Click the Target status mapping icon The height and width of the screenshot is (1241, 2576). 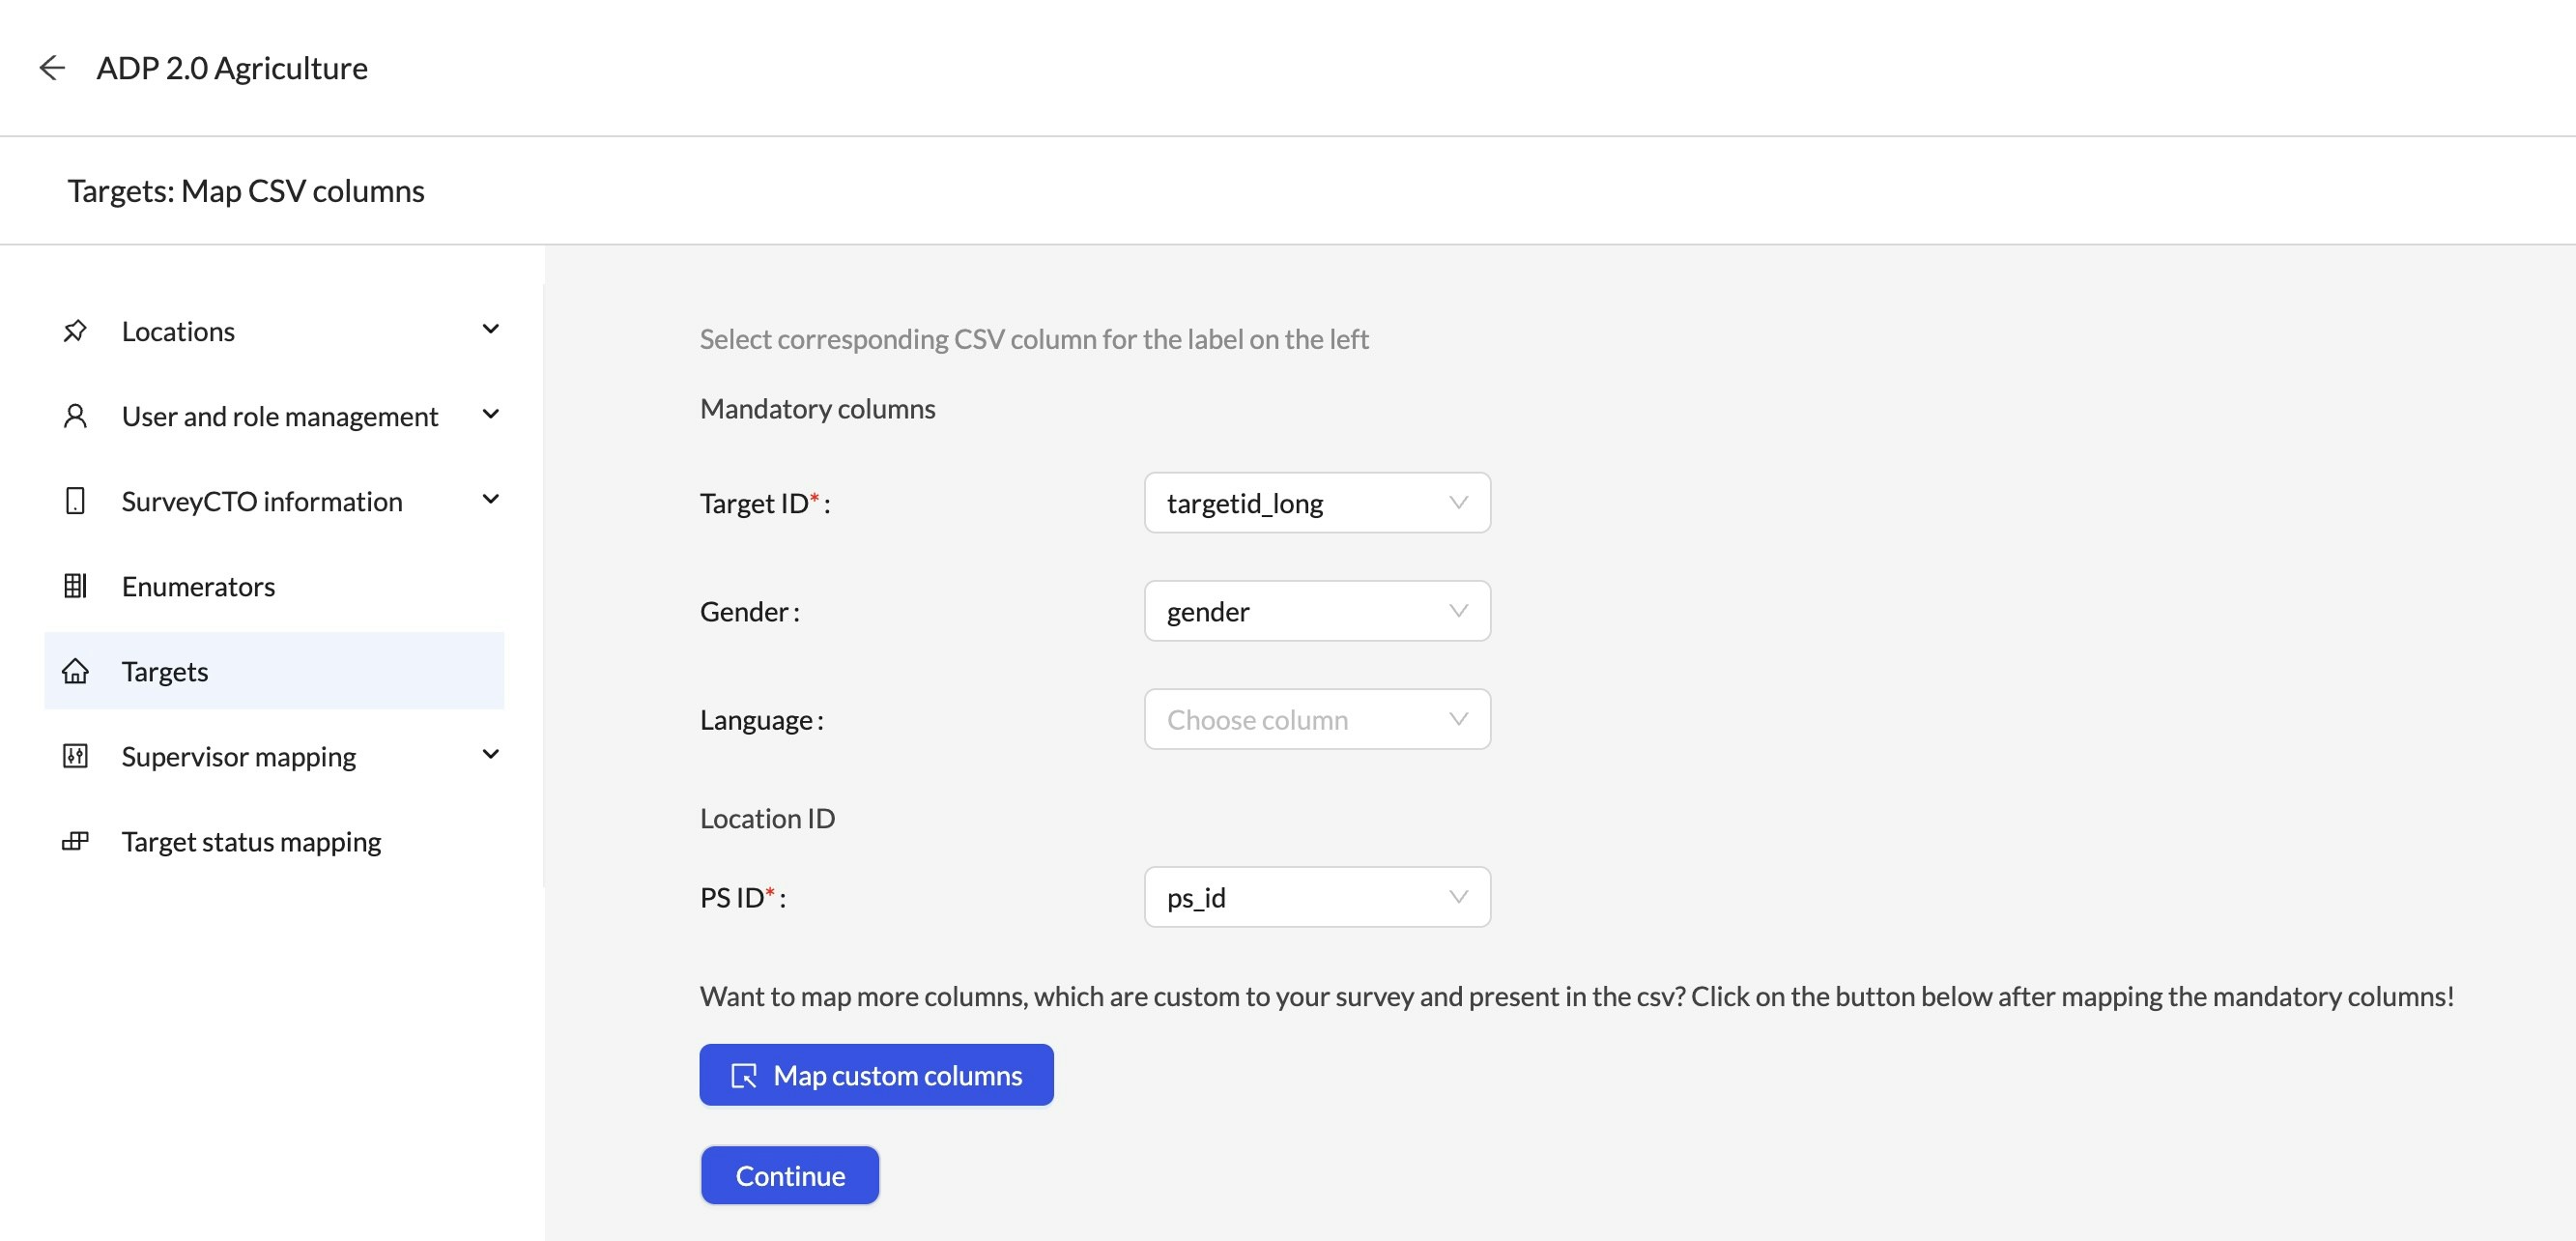click(x=75, y=841)
